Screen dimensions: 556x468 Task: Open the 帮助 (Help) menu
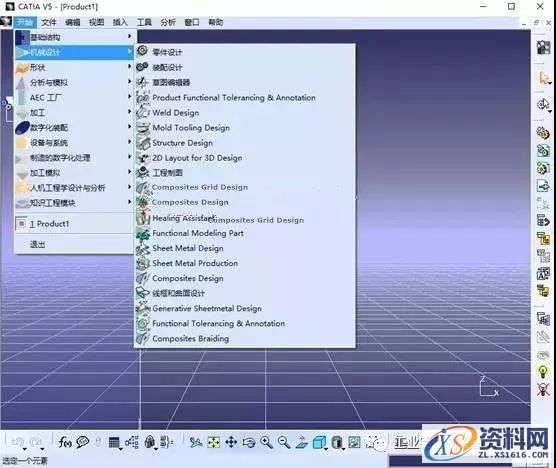click(216, 22)
